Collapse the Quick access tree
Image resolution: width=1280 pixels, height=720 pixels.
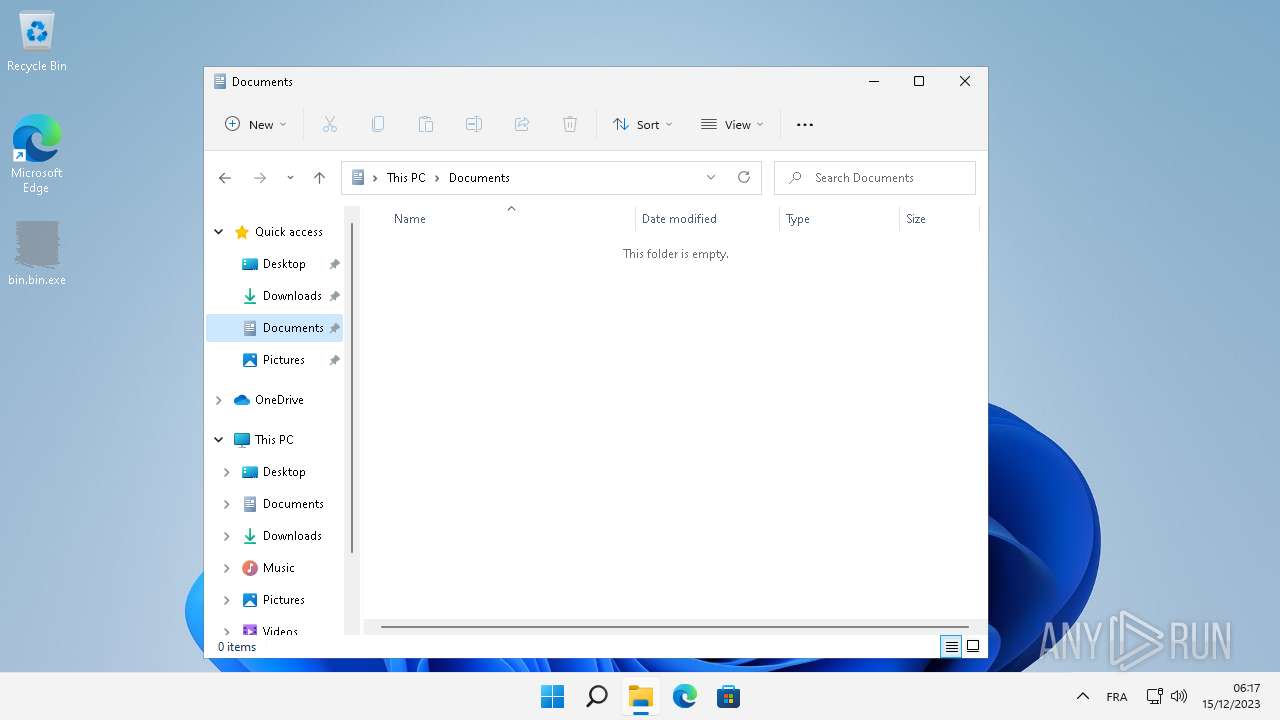(219, 232)
